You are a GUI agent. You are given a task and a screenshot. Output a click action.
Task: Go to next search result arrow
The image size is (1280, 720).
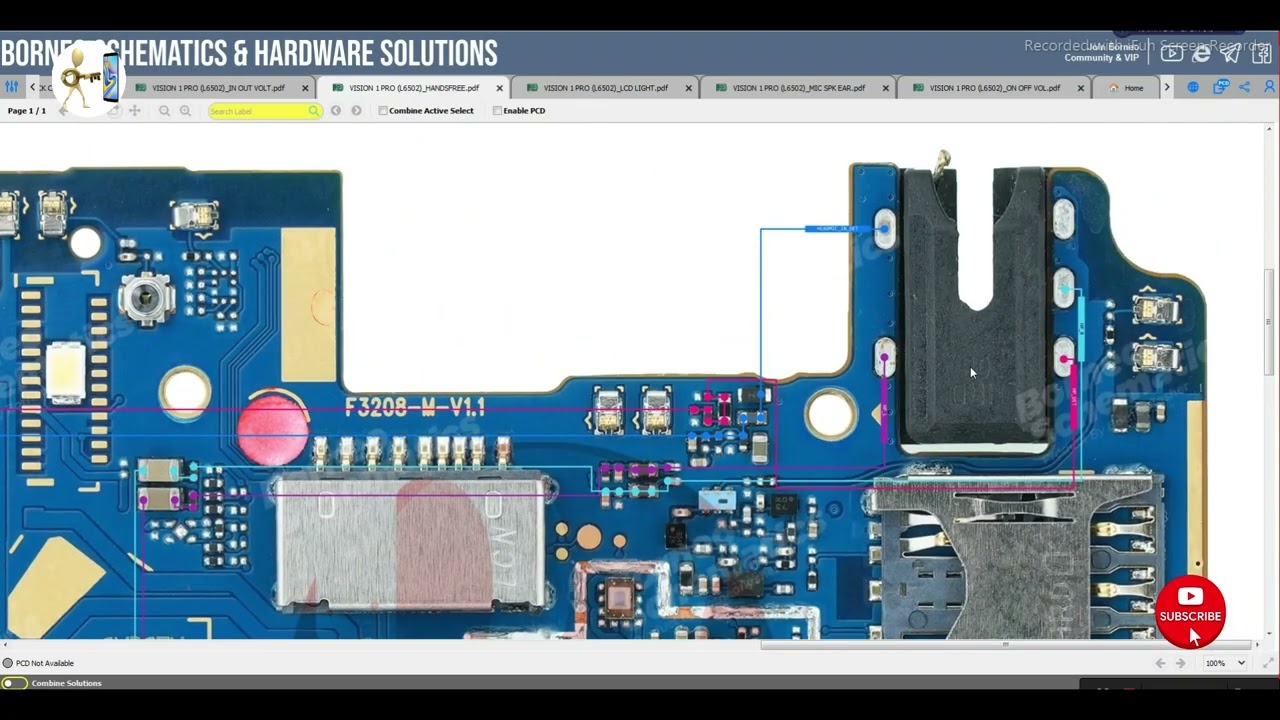356,111
